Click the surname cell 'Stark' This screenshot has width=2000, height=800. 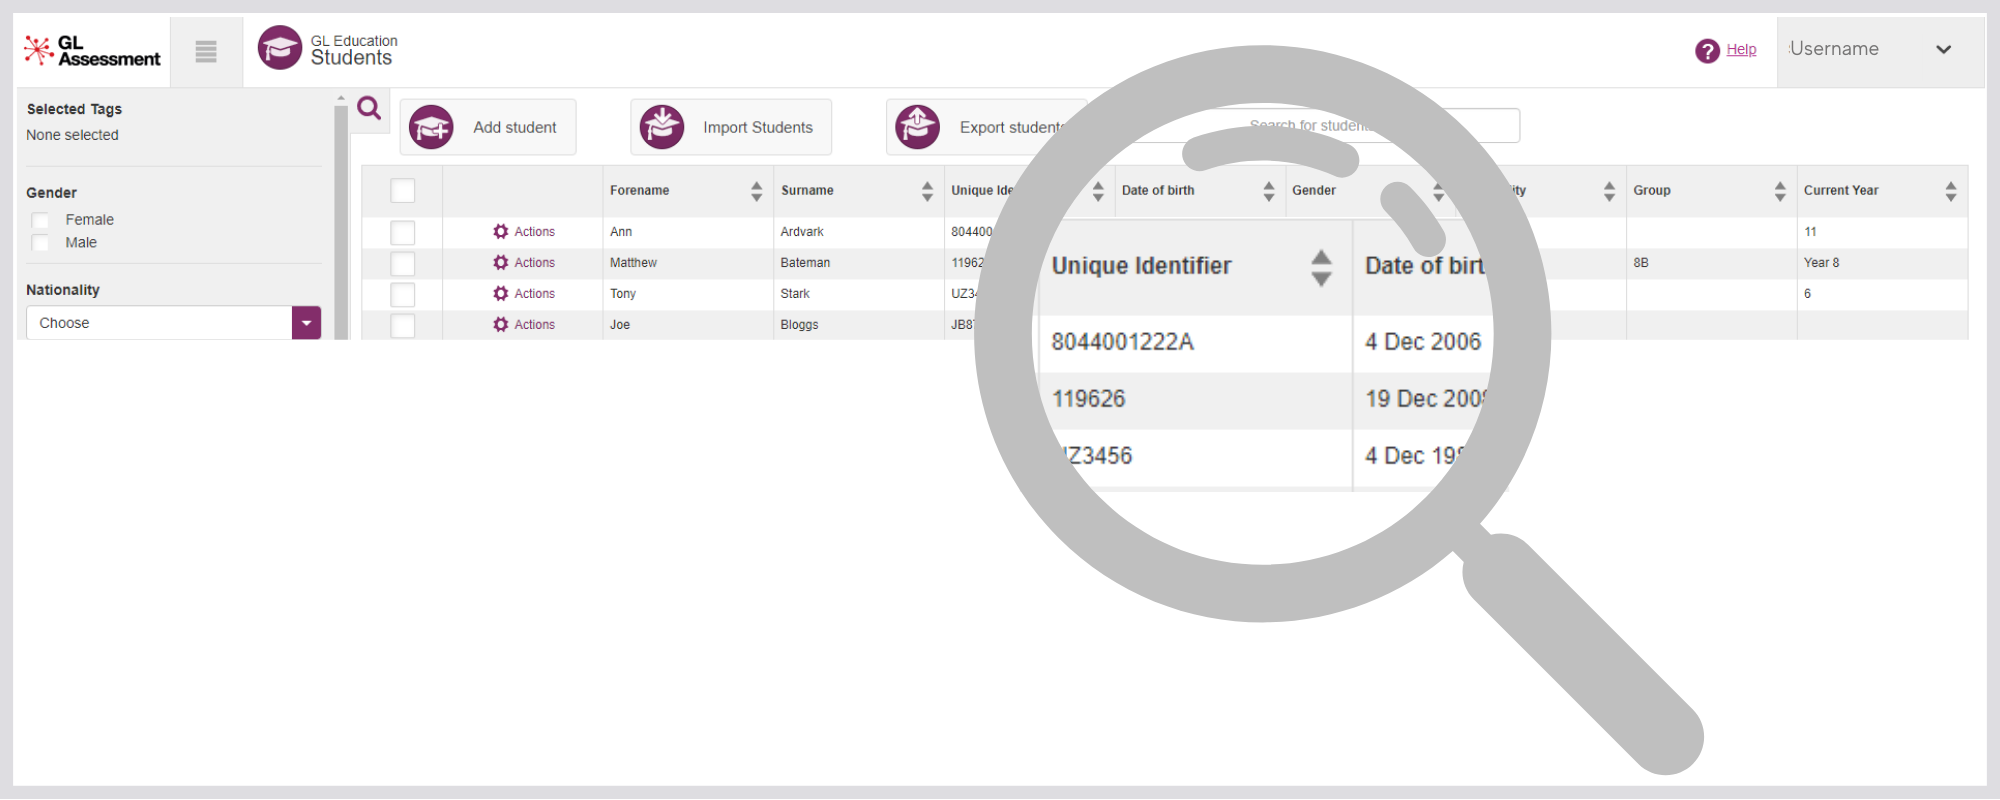(x=795, y=294)
